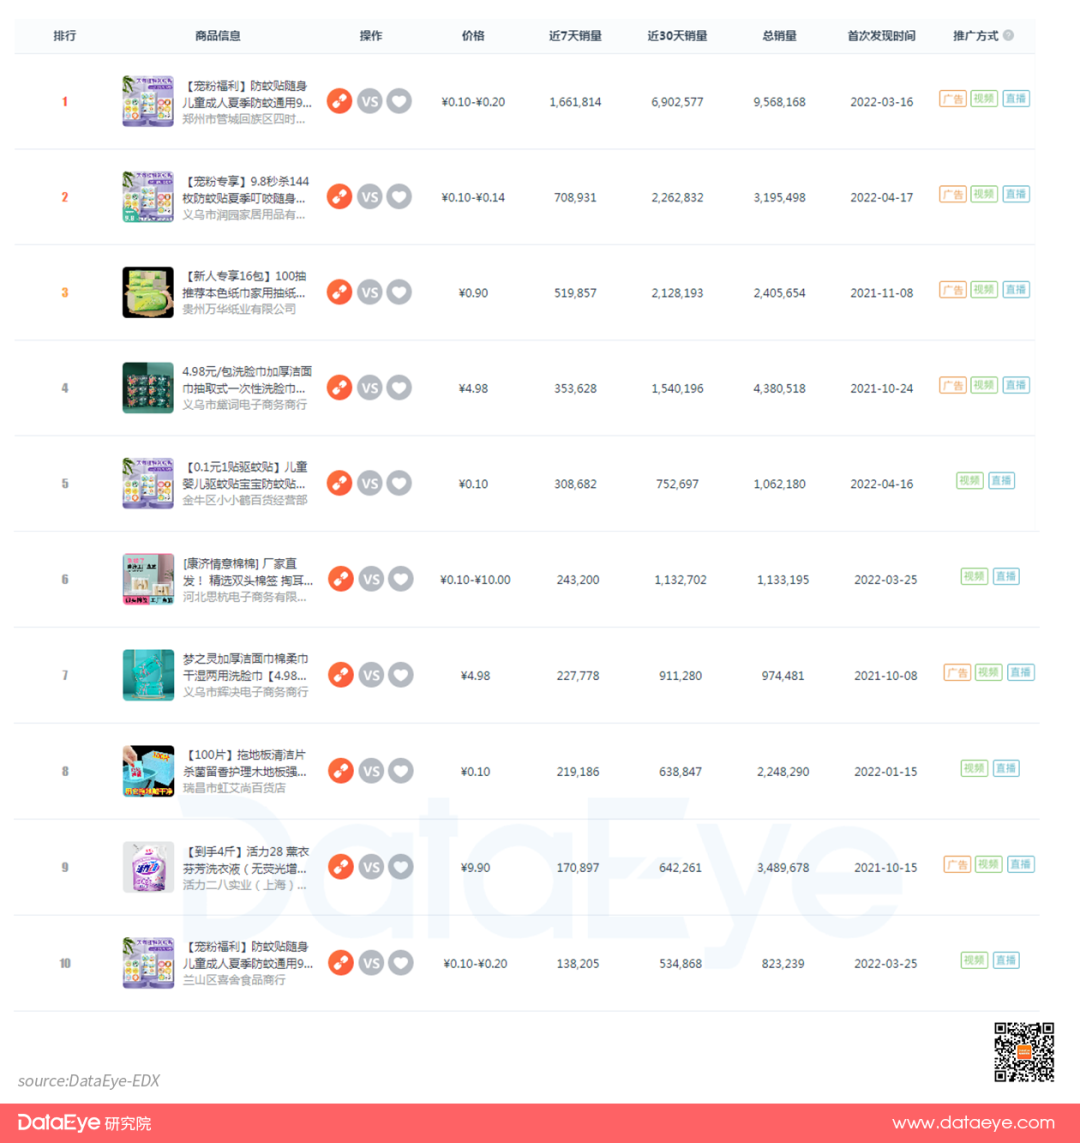The image size is (1080, 1143).
Task: Click heart icon in the 贵州万华纸业 row
Action: pyautogui.click(x=399, y=292)
